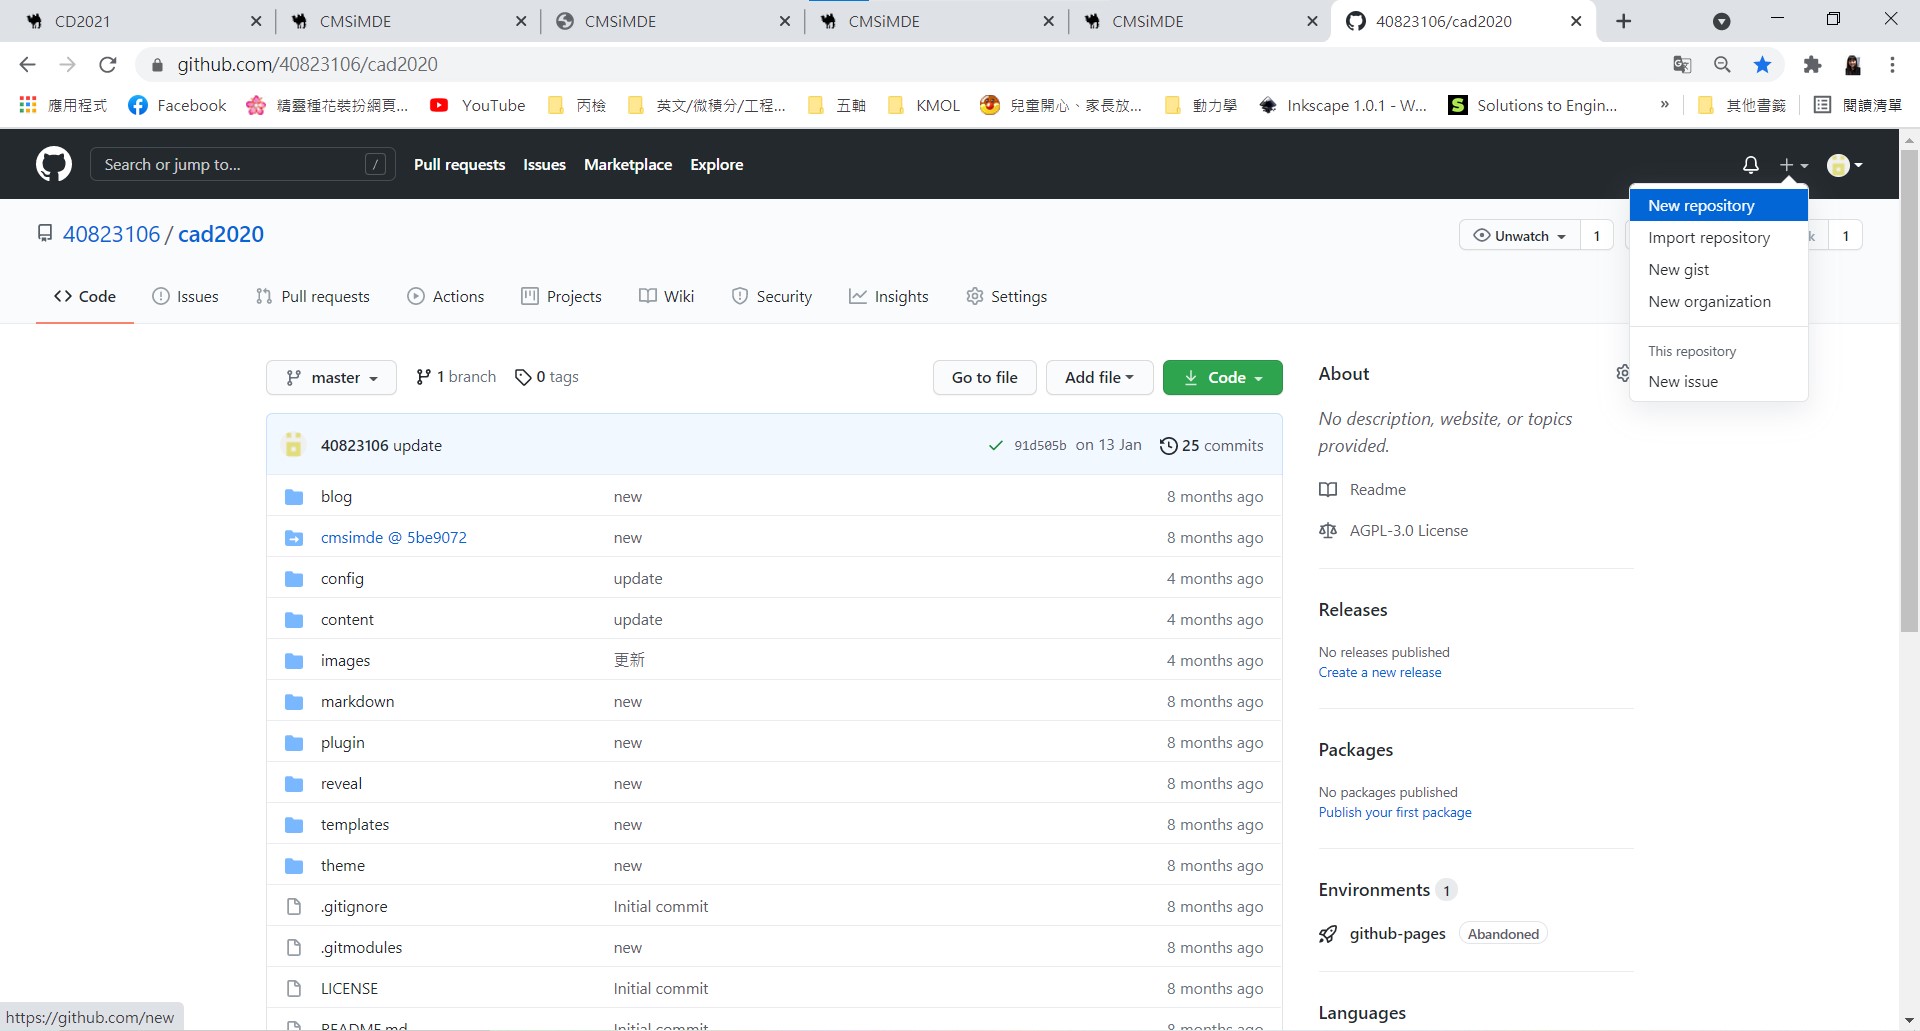Click the green commit status checkmark
The image size is (1920, 1031).
point(995,446)
